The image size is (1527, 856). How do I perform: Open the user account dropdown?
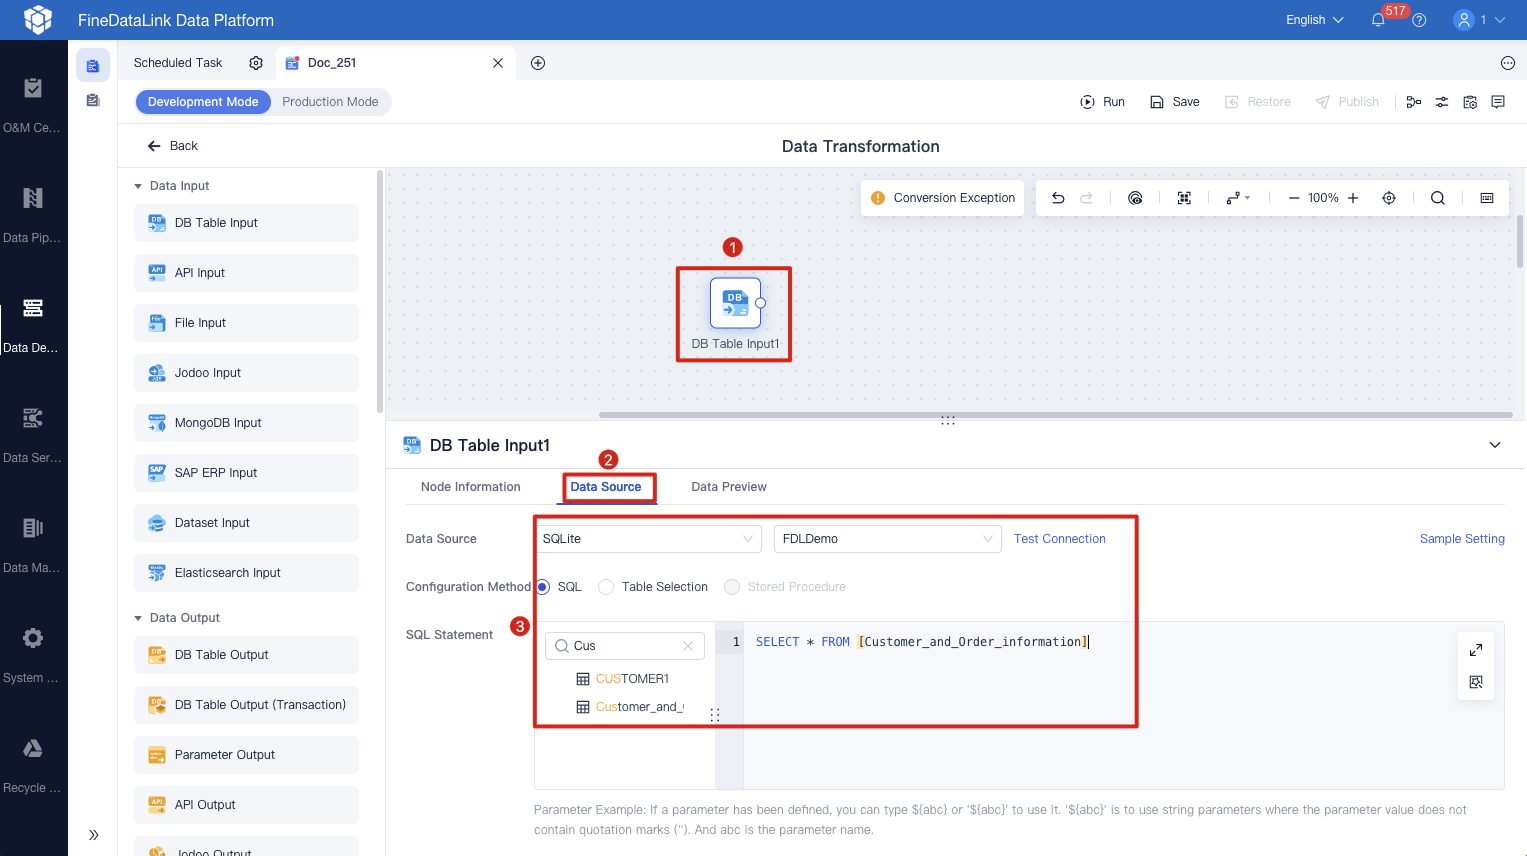click(1479, 20)
